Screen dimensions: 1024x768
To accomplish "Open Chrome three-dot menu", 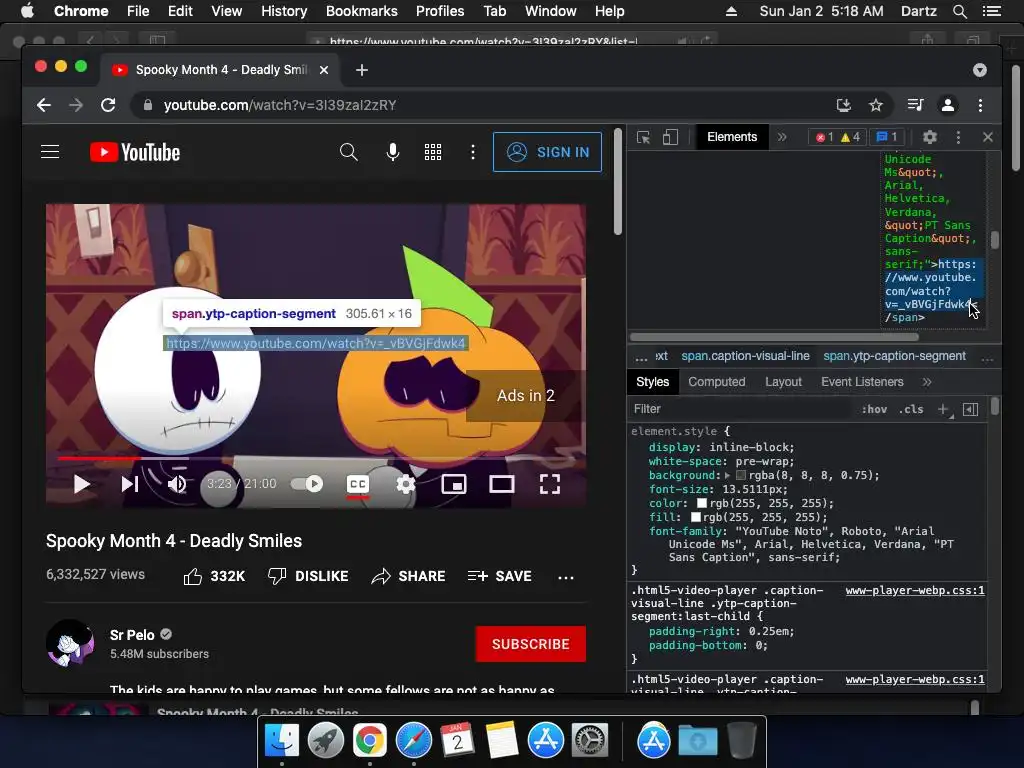I will (x=980, y=105).
